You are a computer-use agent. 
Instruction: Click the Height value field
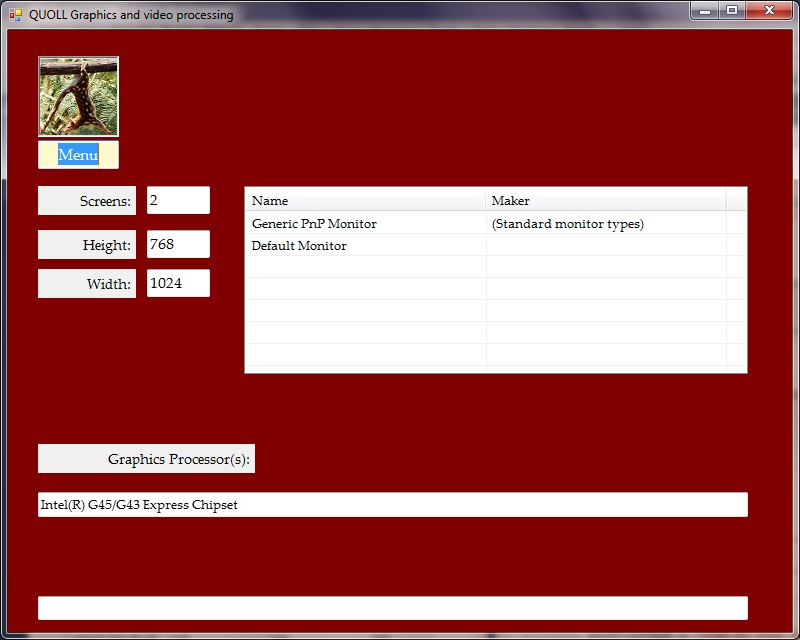tap(178, 245)
